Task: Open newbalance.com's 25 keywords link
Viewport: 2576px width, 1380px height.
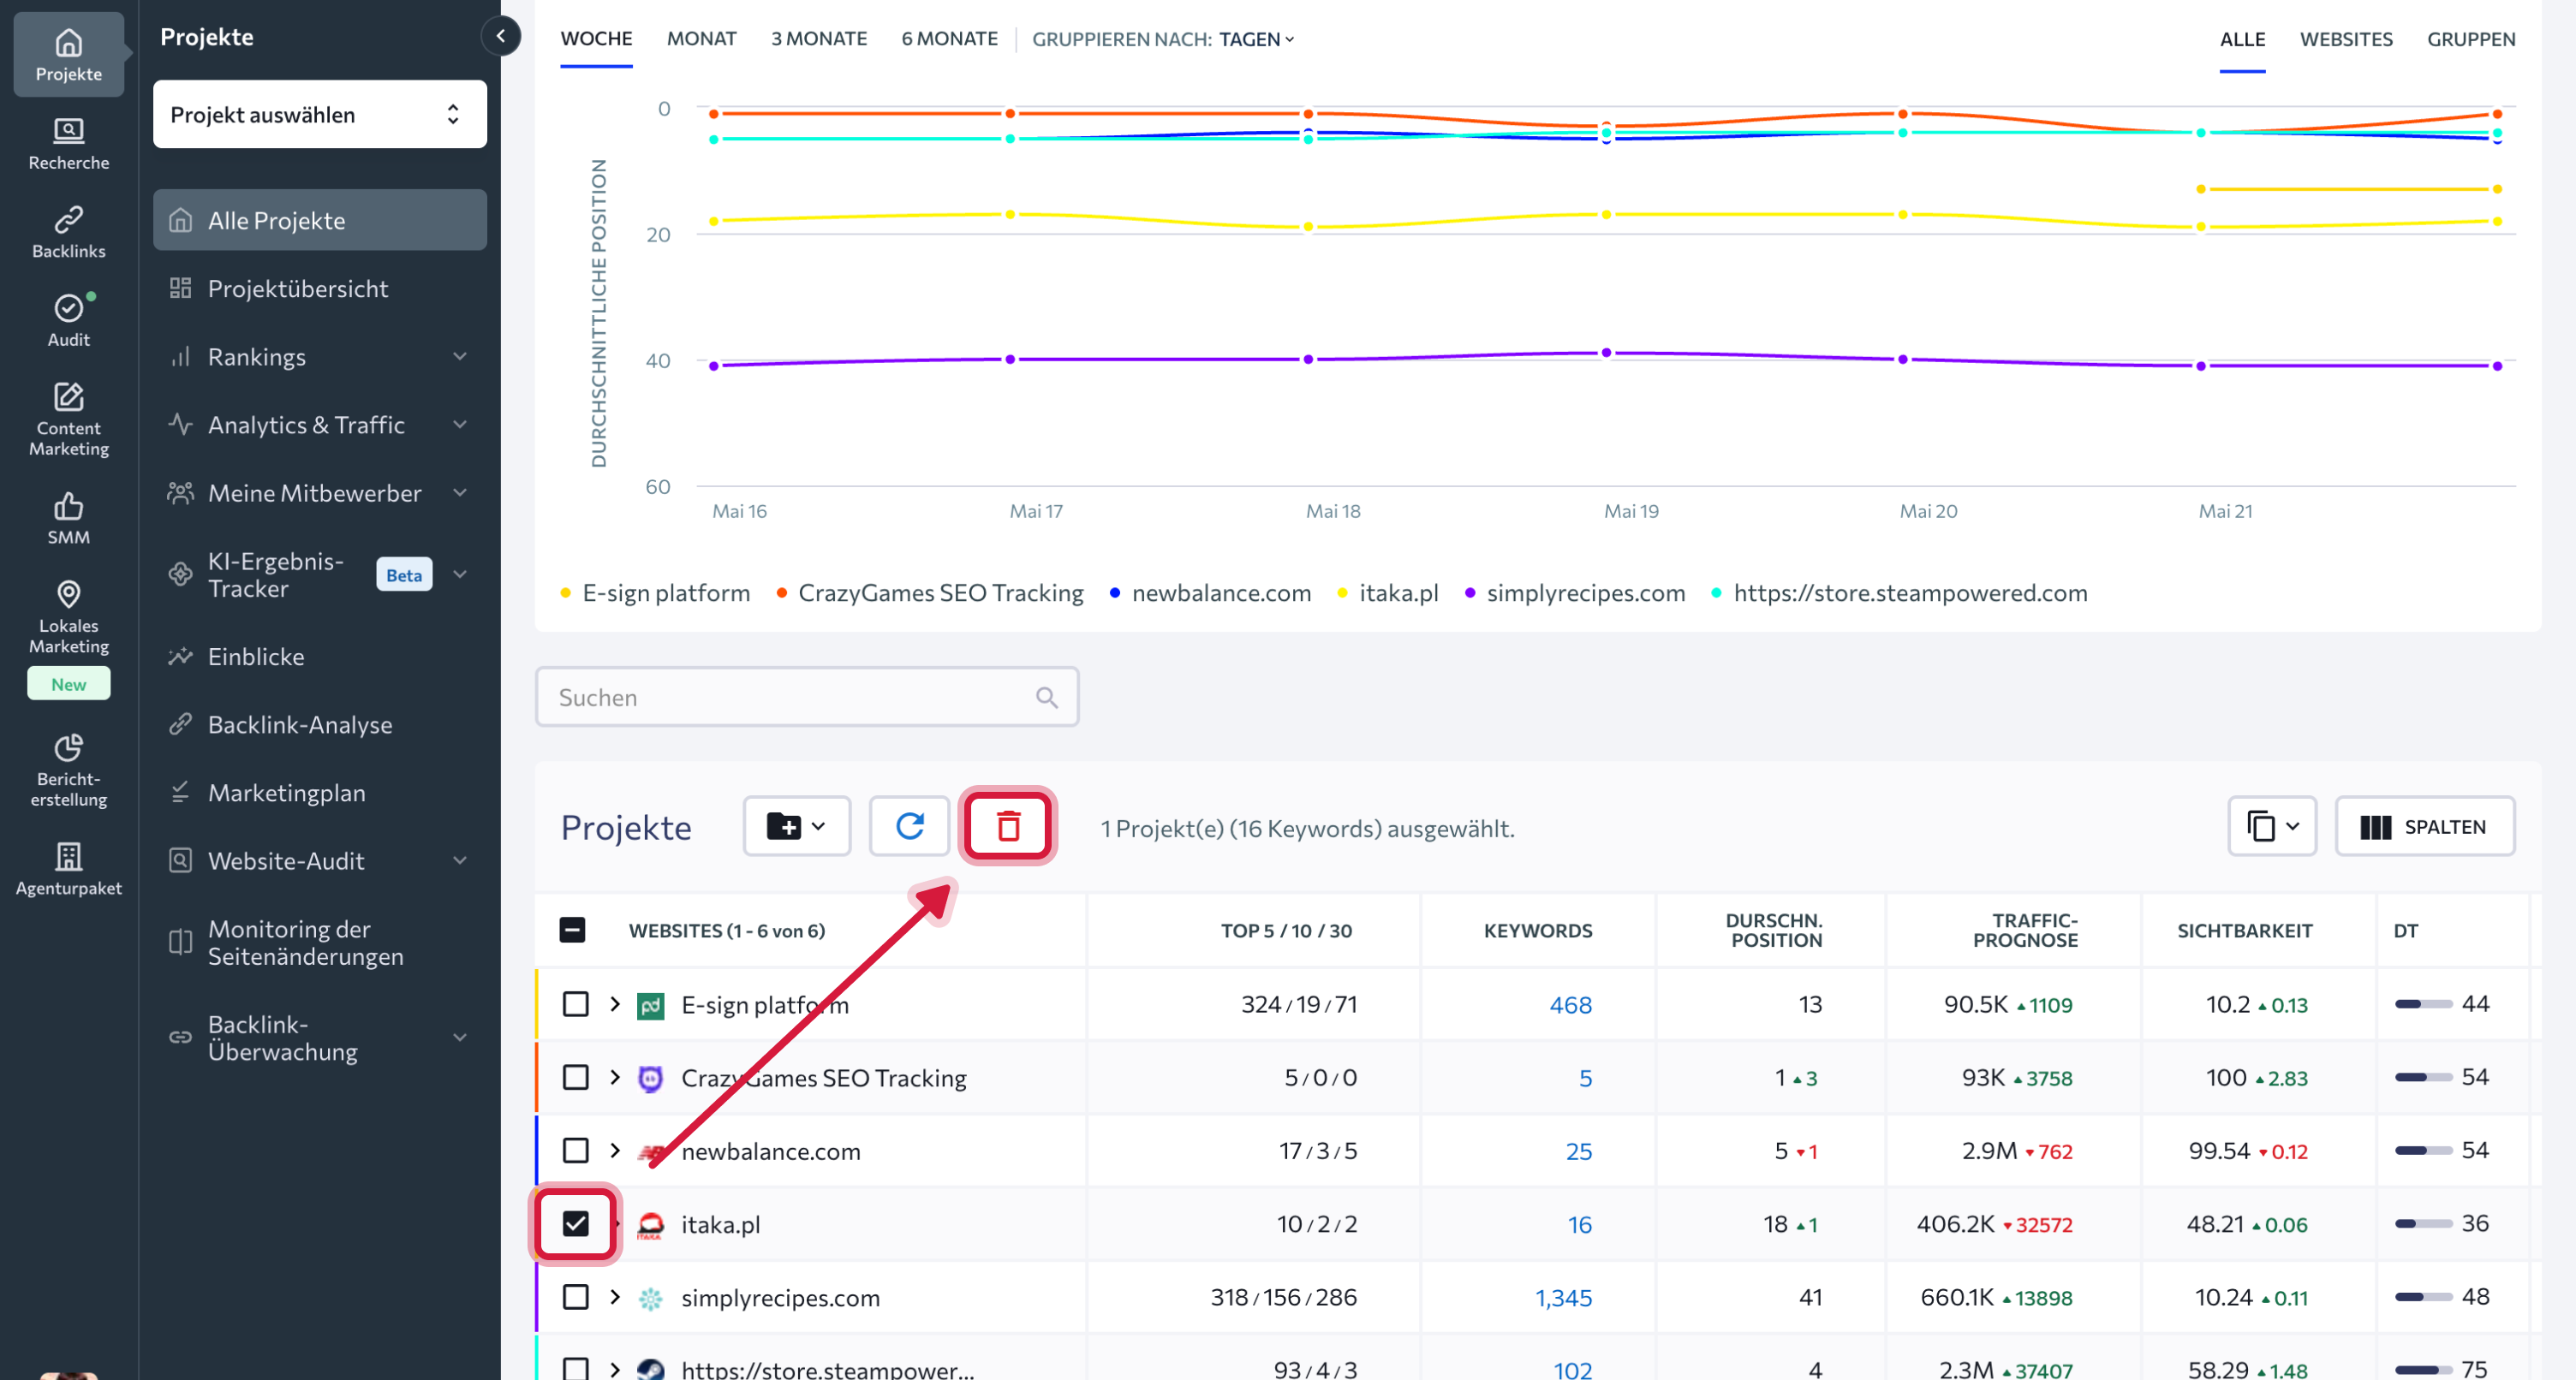Action: click(x=1578, y=1152)
